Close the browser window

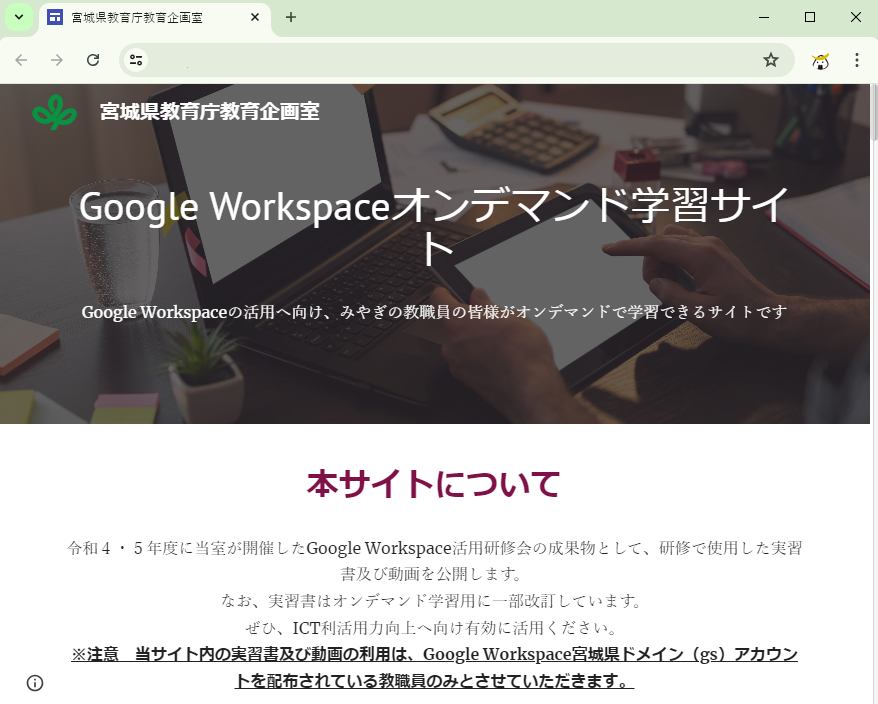coord(856,17)
